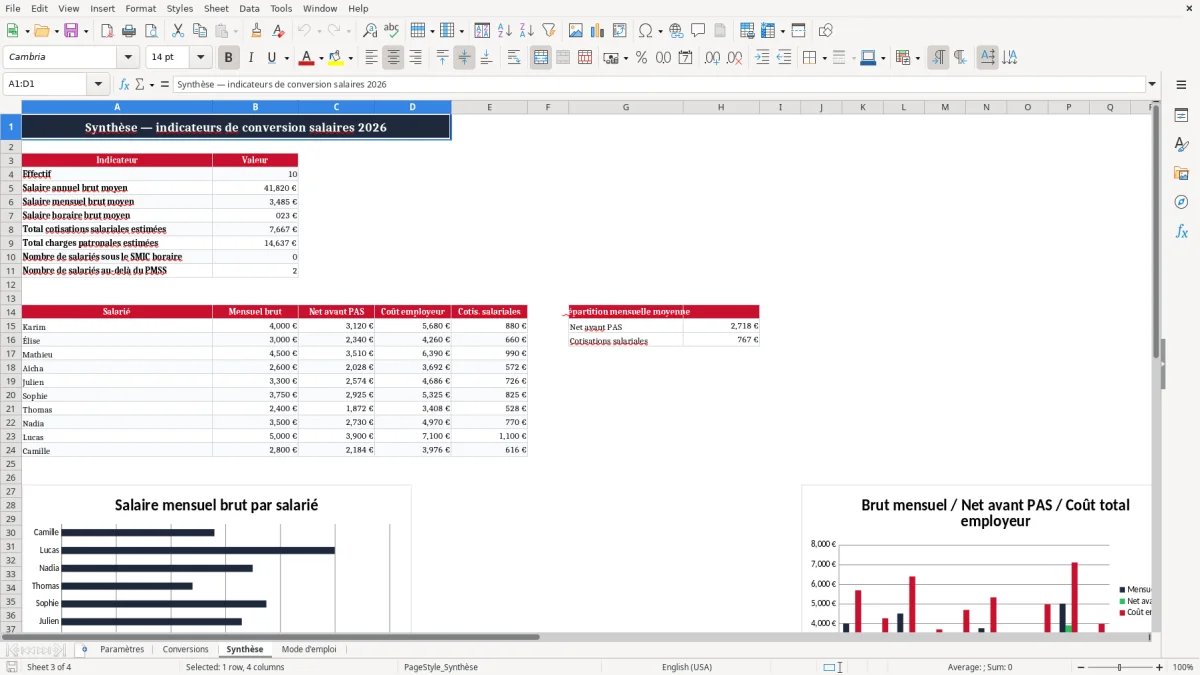Remove decimal place icon
The image size is (1200, 675).
pos(735,58)
